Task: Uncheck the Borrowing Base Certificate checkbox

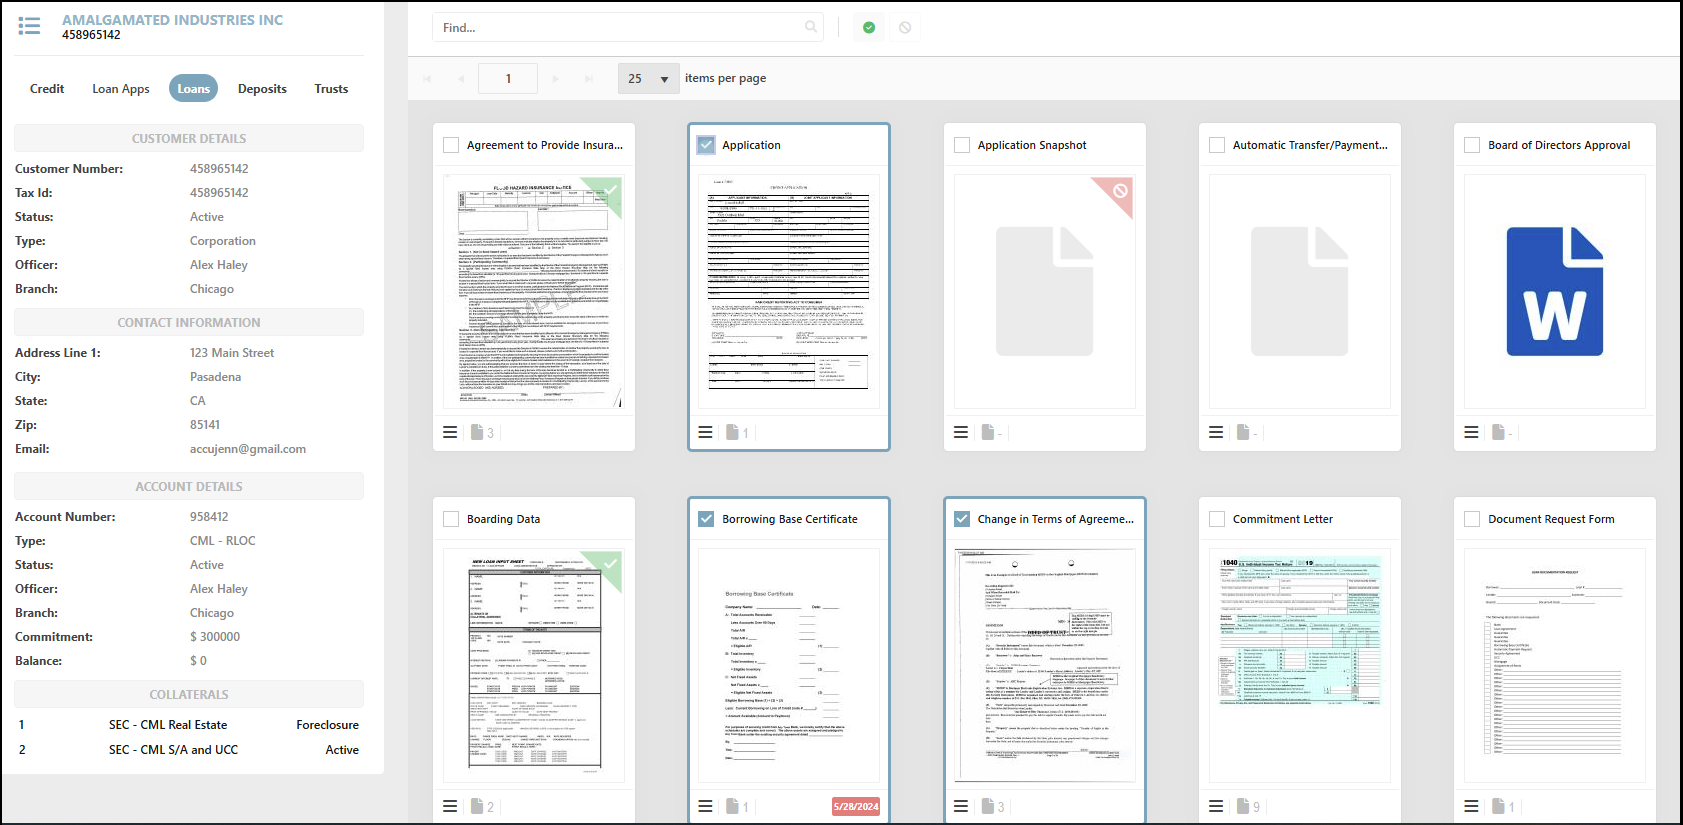Action: 706,519
